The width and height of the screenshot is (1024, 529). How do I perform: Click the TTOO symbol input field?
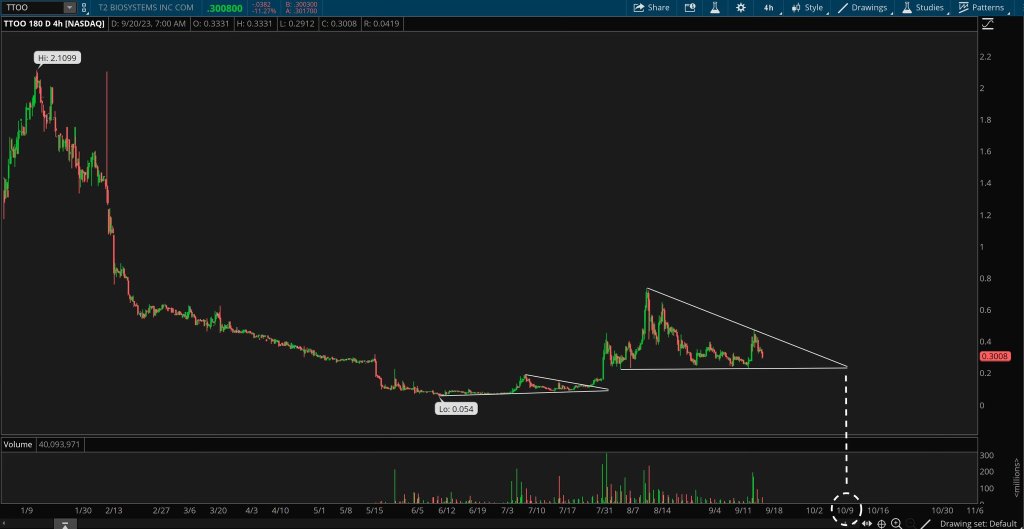33,8
